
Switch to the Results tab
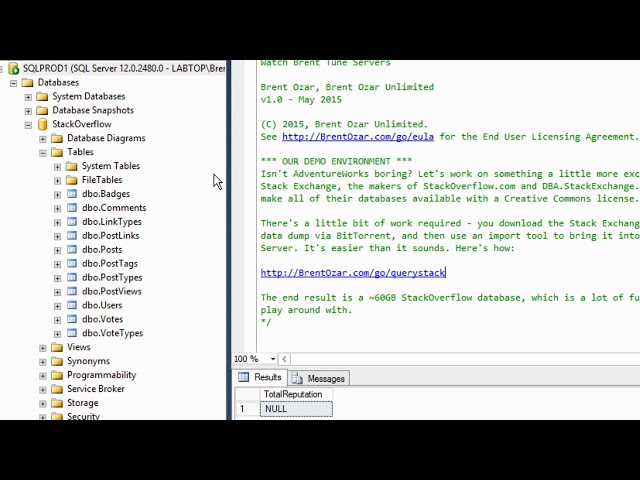260,377
